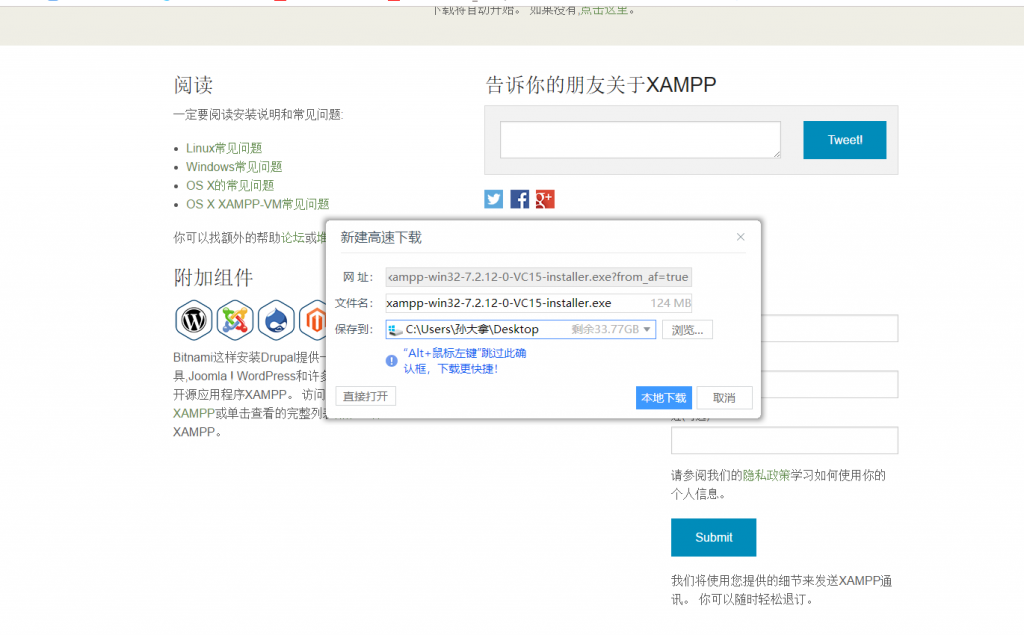Click the 124 MB file size text
This screenshot has height=635, width=1024.
point(671,303)
